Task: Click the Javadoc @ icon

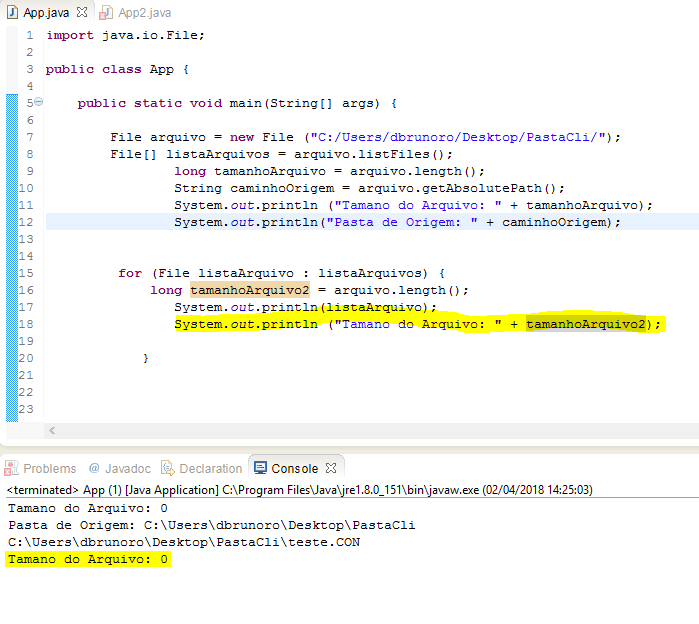Action: pyautogui.click(x=94, y=468)
